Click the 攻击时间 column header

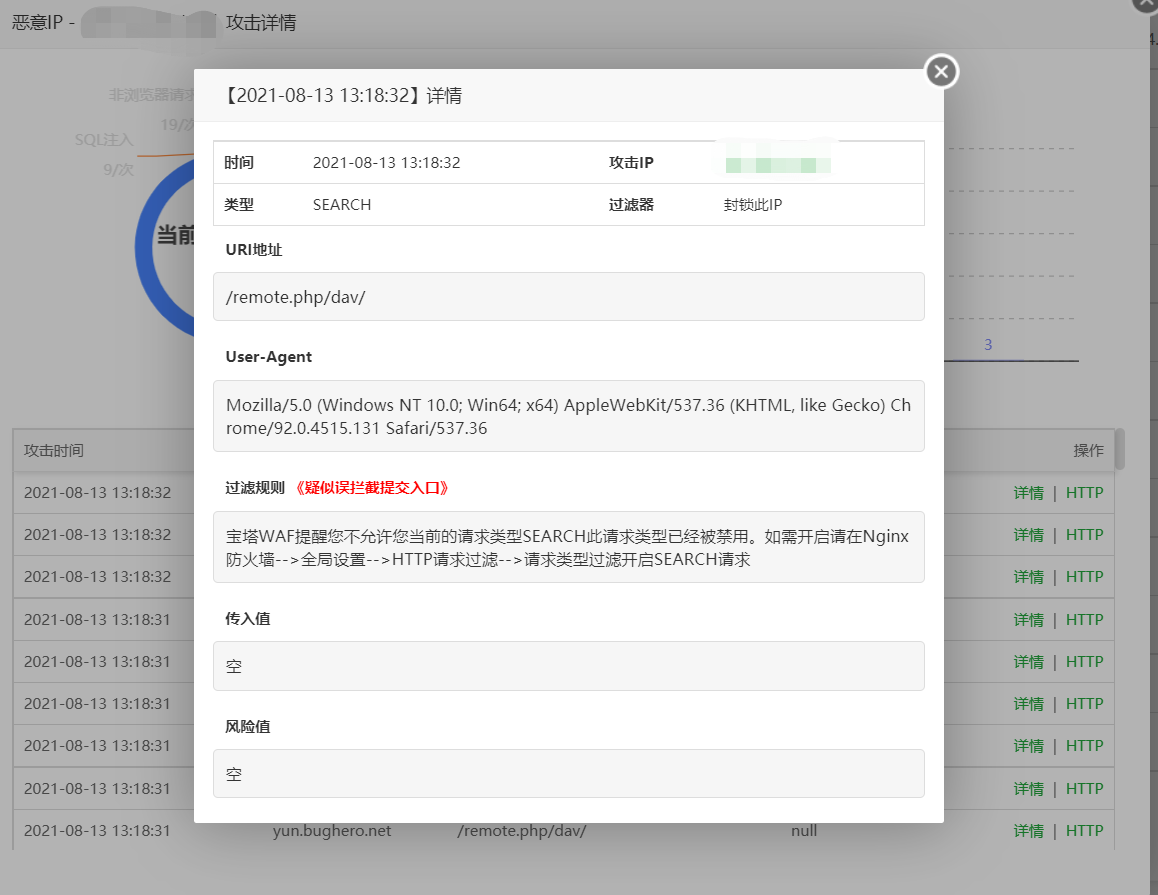tap(54, 451)
